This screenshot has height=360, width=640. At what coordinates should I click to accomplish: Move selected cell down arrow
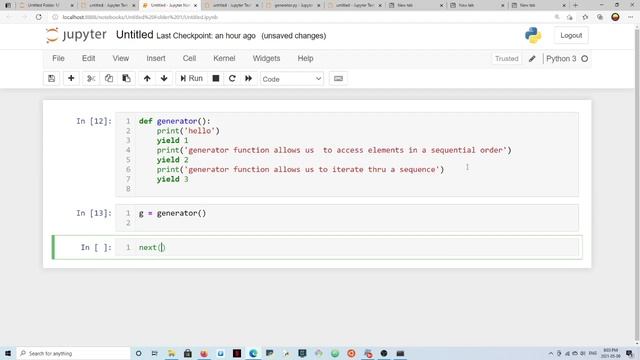(164, 78)
